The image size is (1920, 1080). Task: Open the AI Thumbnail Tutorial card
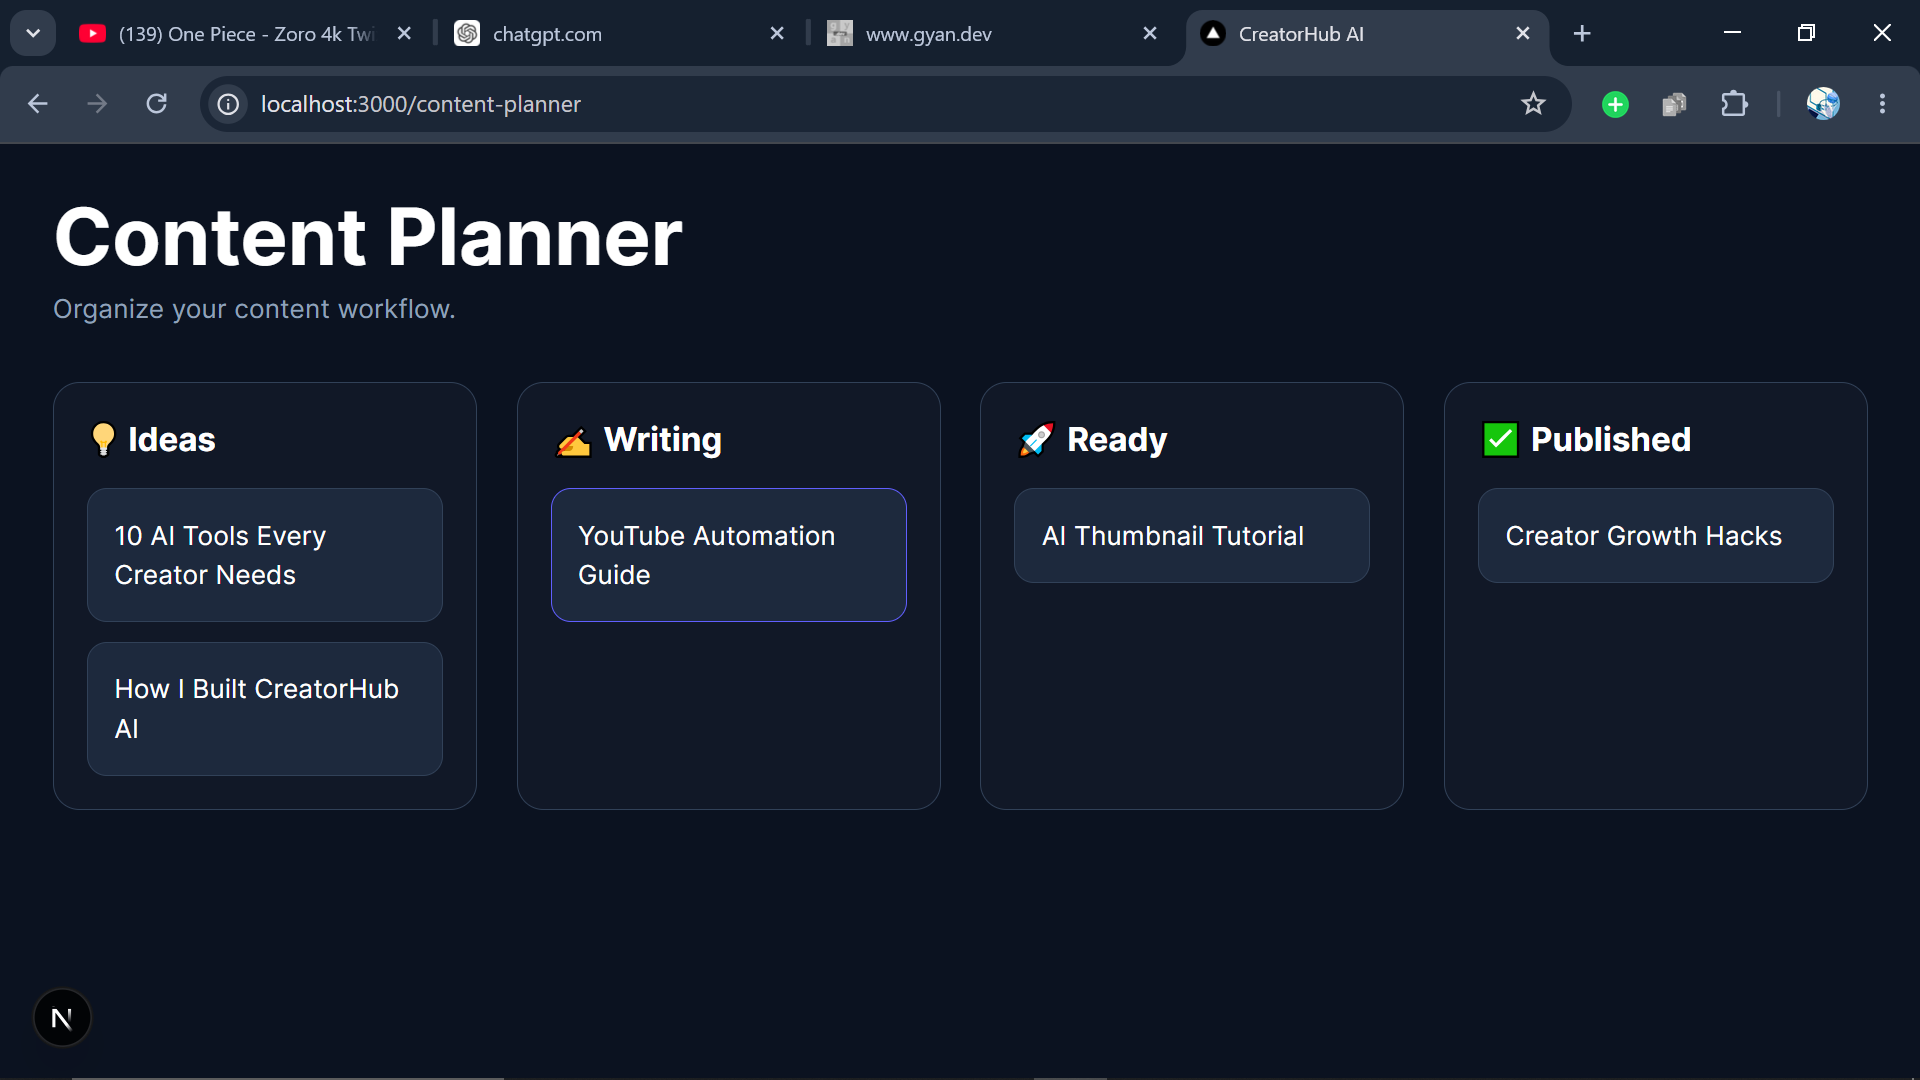(1192, 536)
